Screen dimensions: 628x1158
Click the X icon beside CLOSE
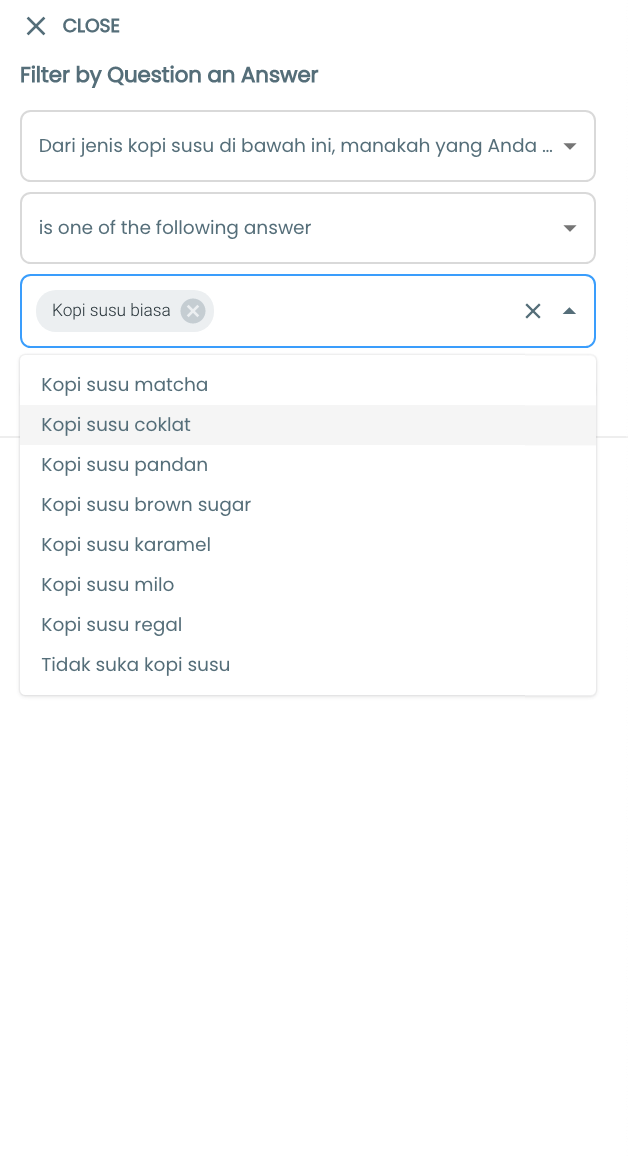(35, 27)
